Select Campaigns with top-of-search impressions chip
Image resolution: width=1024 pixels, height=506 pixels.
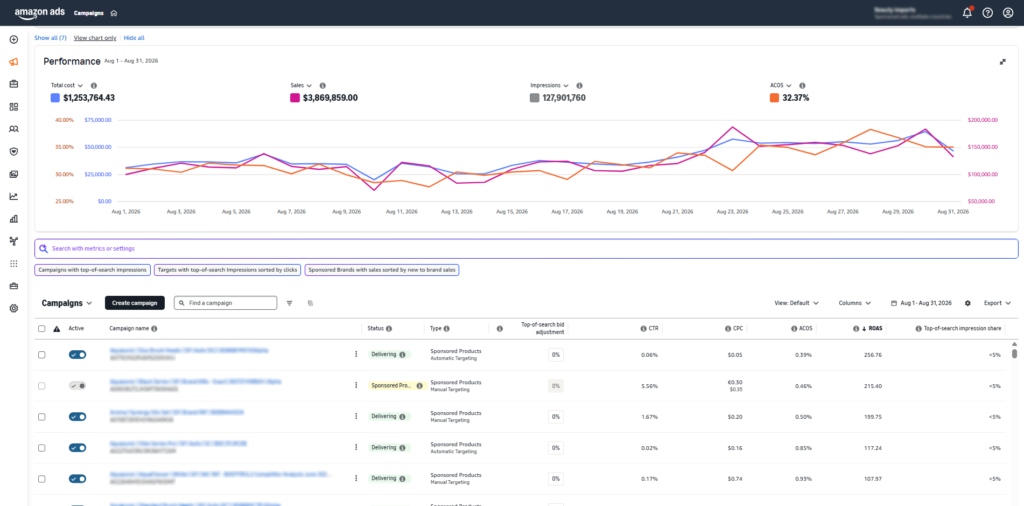click(92, 270)
